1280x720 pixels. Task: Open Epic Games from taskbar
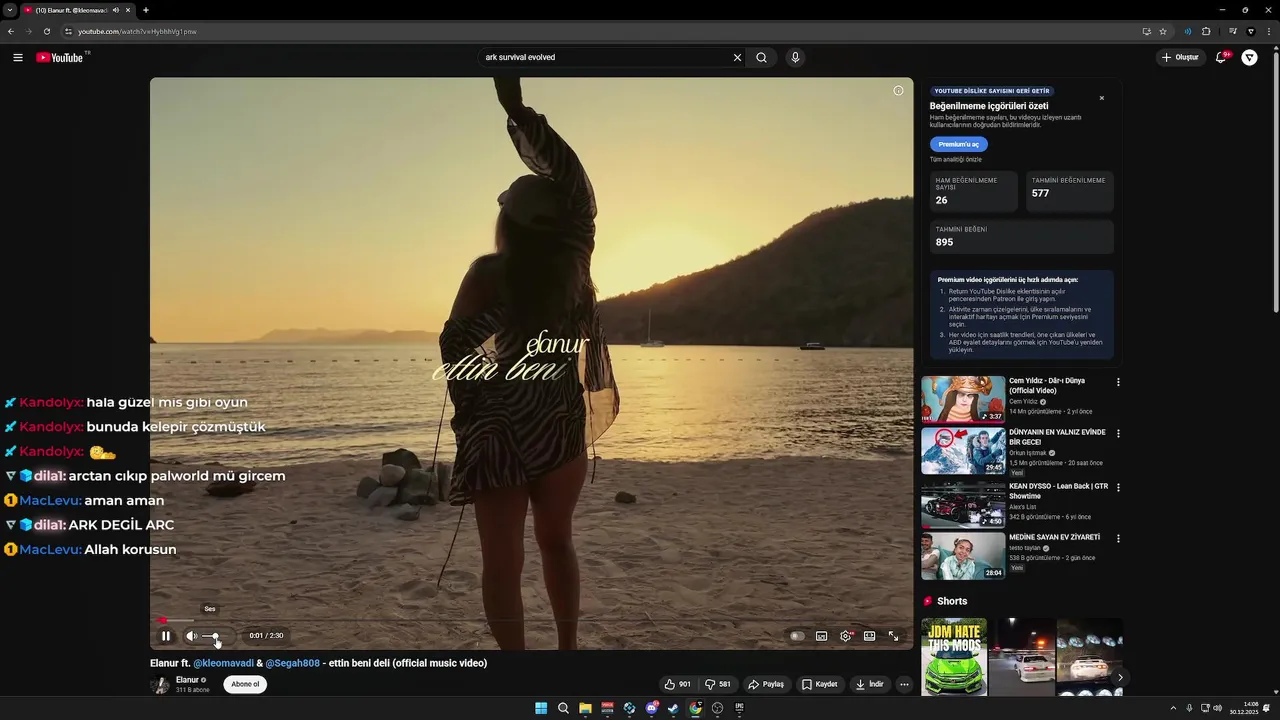(739, 708)
